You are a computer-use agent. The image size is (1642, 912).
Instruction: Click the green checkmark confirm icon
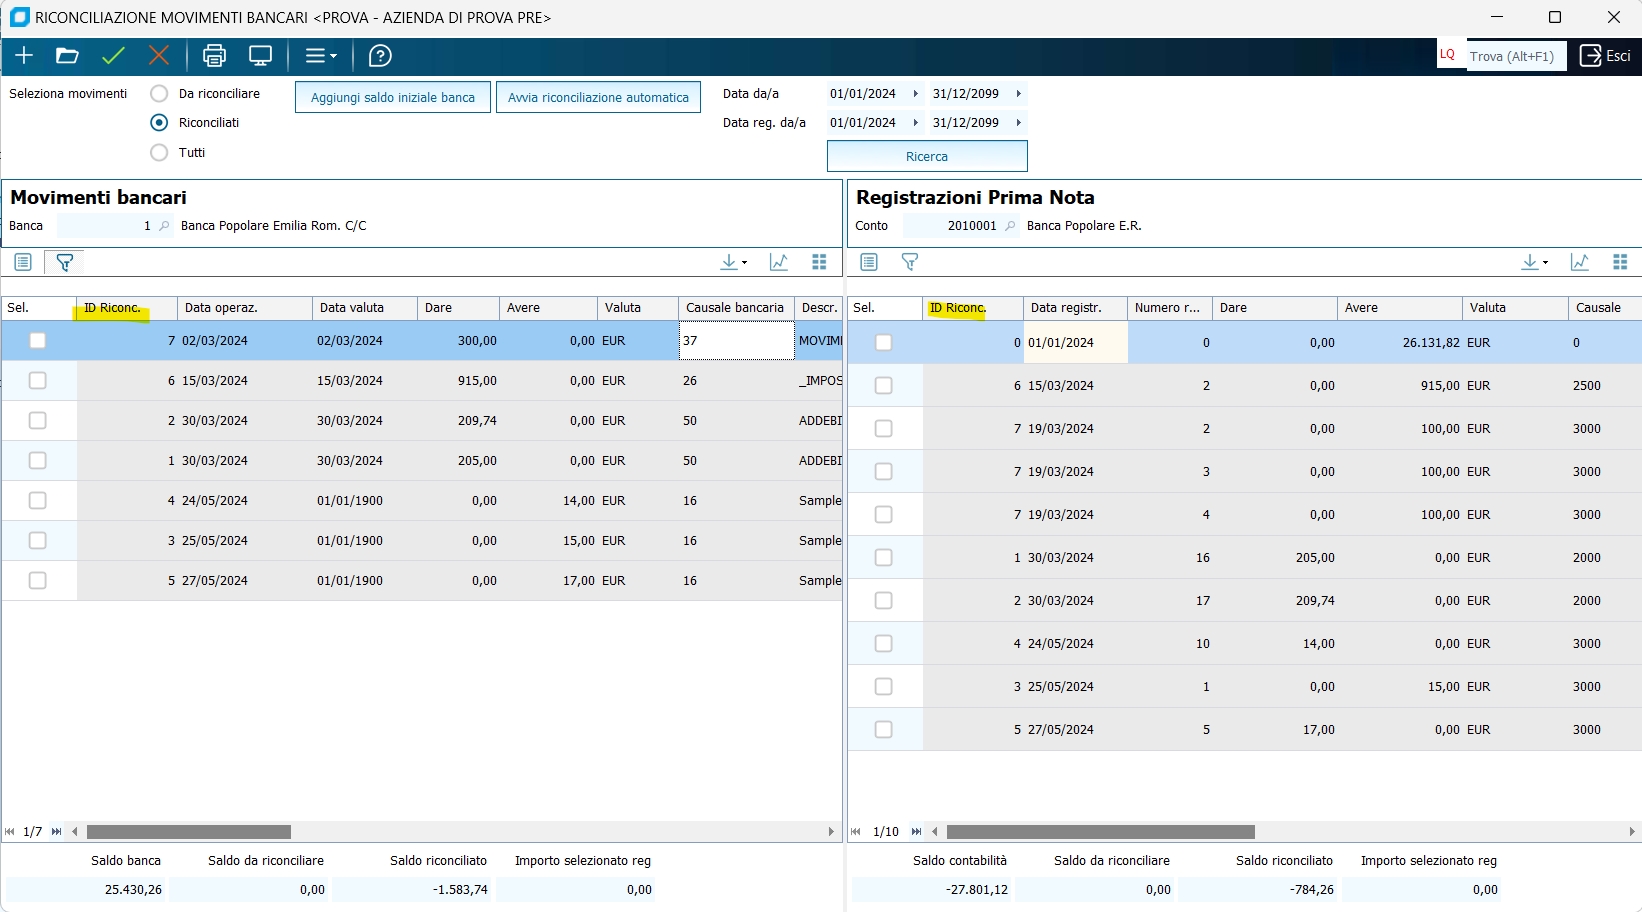113,56
